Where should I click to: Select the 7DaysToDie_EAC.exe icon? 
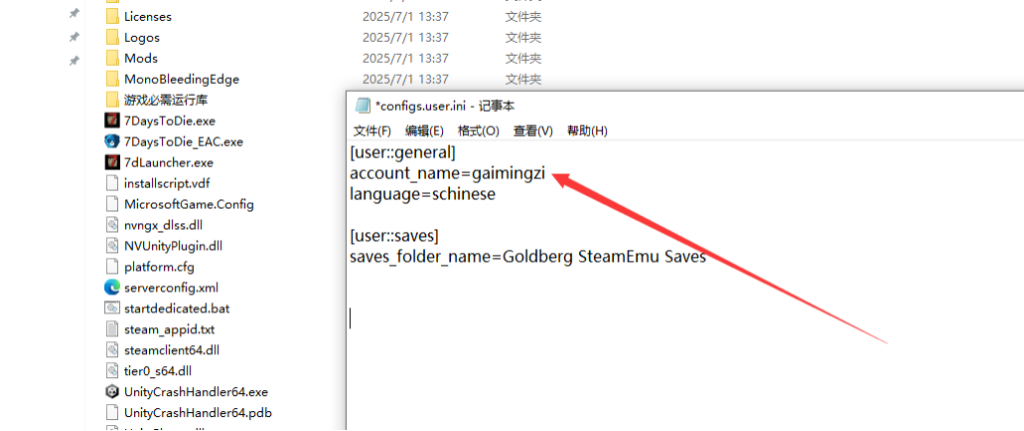tap(112, 142)
